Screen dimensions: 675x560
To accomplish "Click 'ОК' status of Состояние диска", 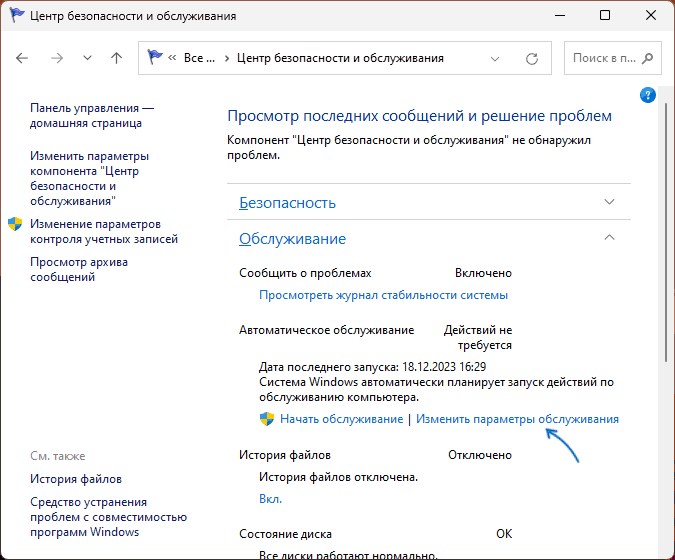I will click(x=504, y=534).
